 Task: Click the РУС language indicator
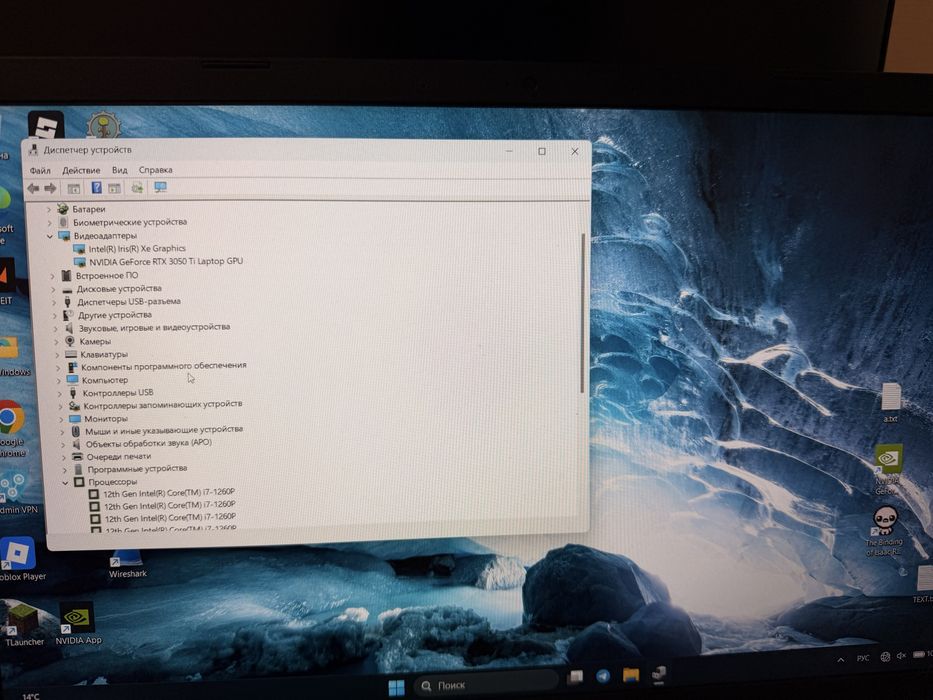863,658
